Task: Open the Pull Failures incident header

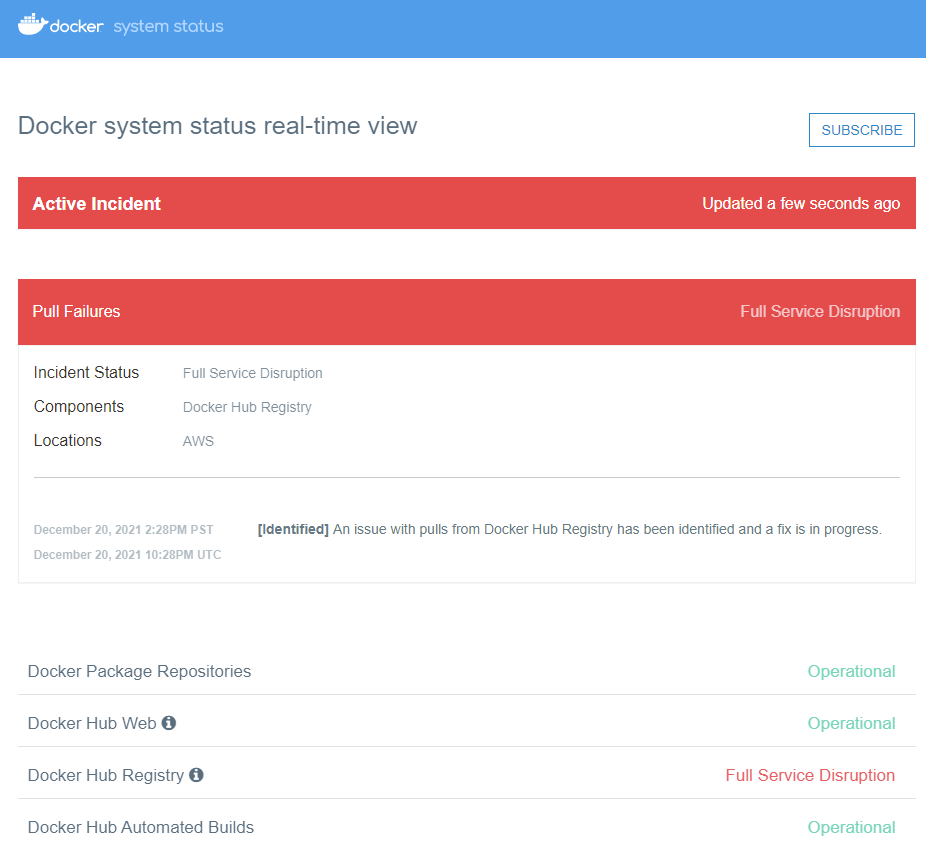Action: 467,312
